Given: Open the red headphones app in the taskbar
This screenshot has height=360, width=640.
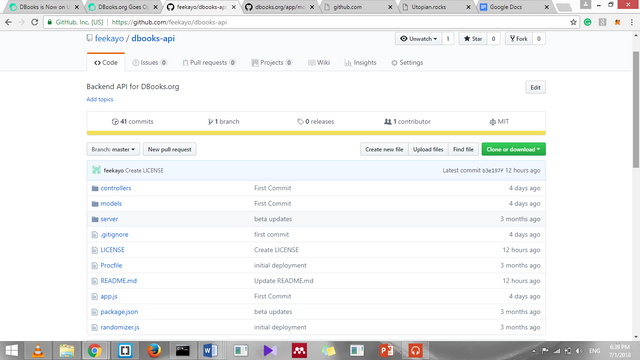Looking at the screenshot, I should [415, 351].
